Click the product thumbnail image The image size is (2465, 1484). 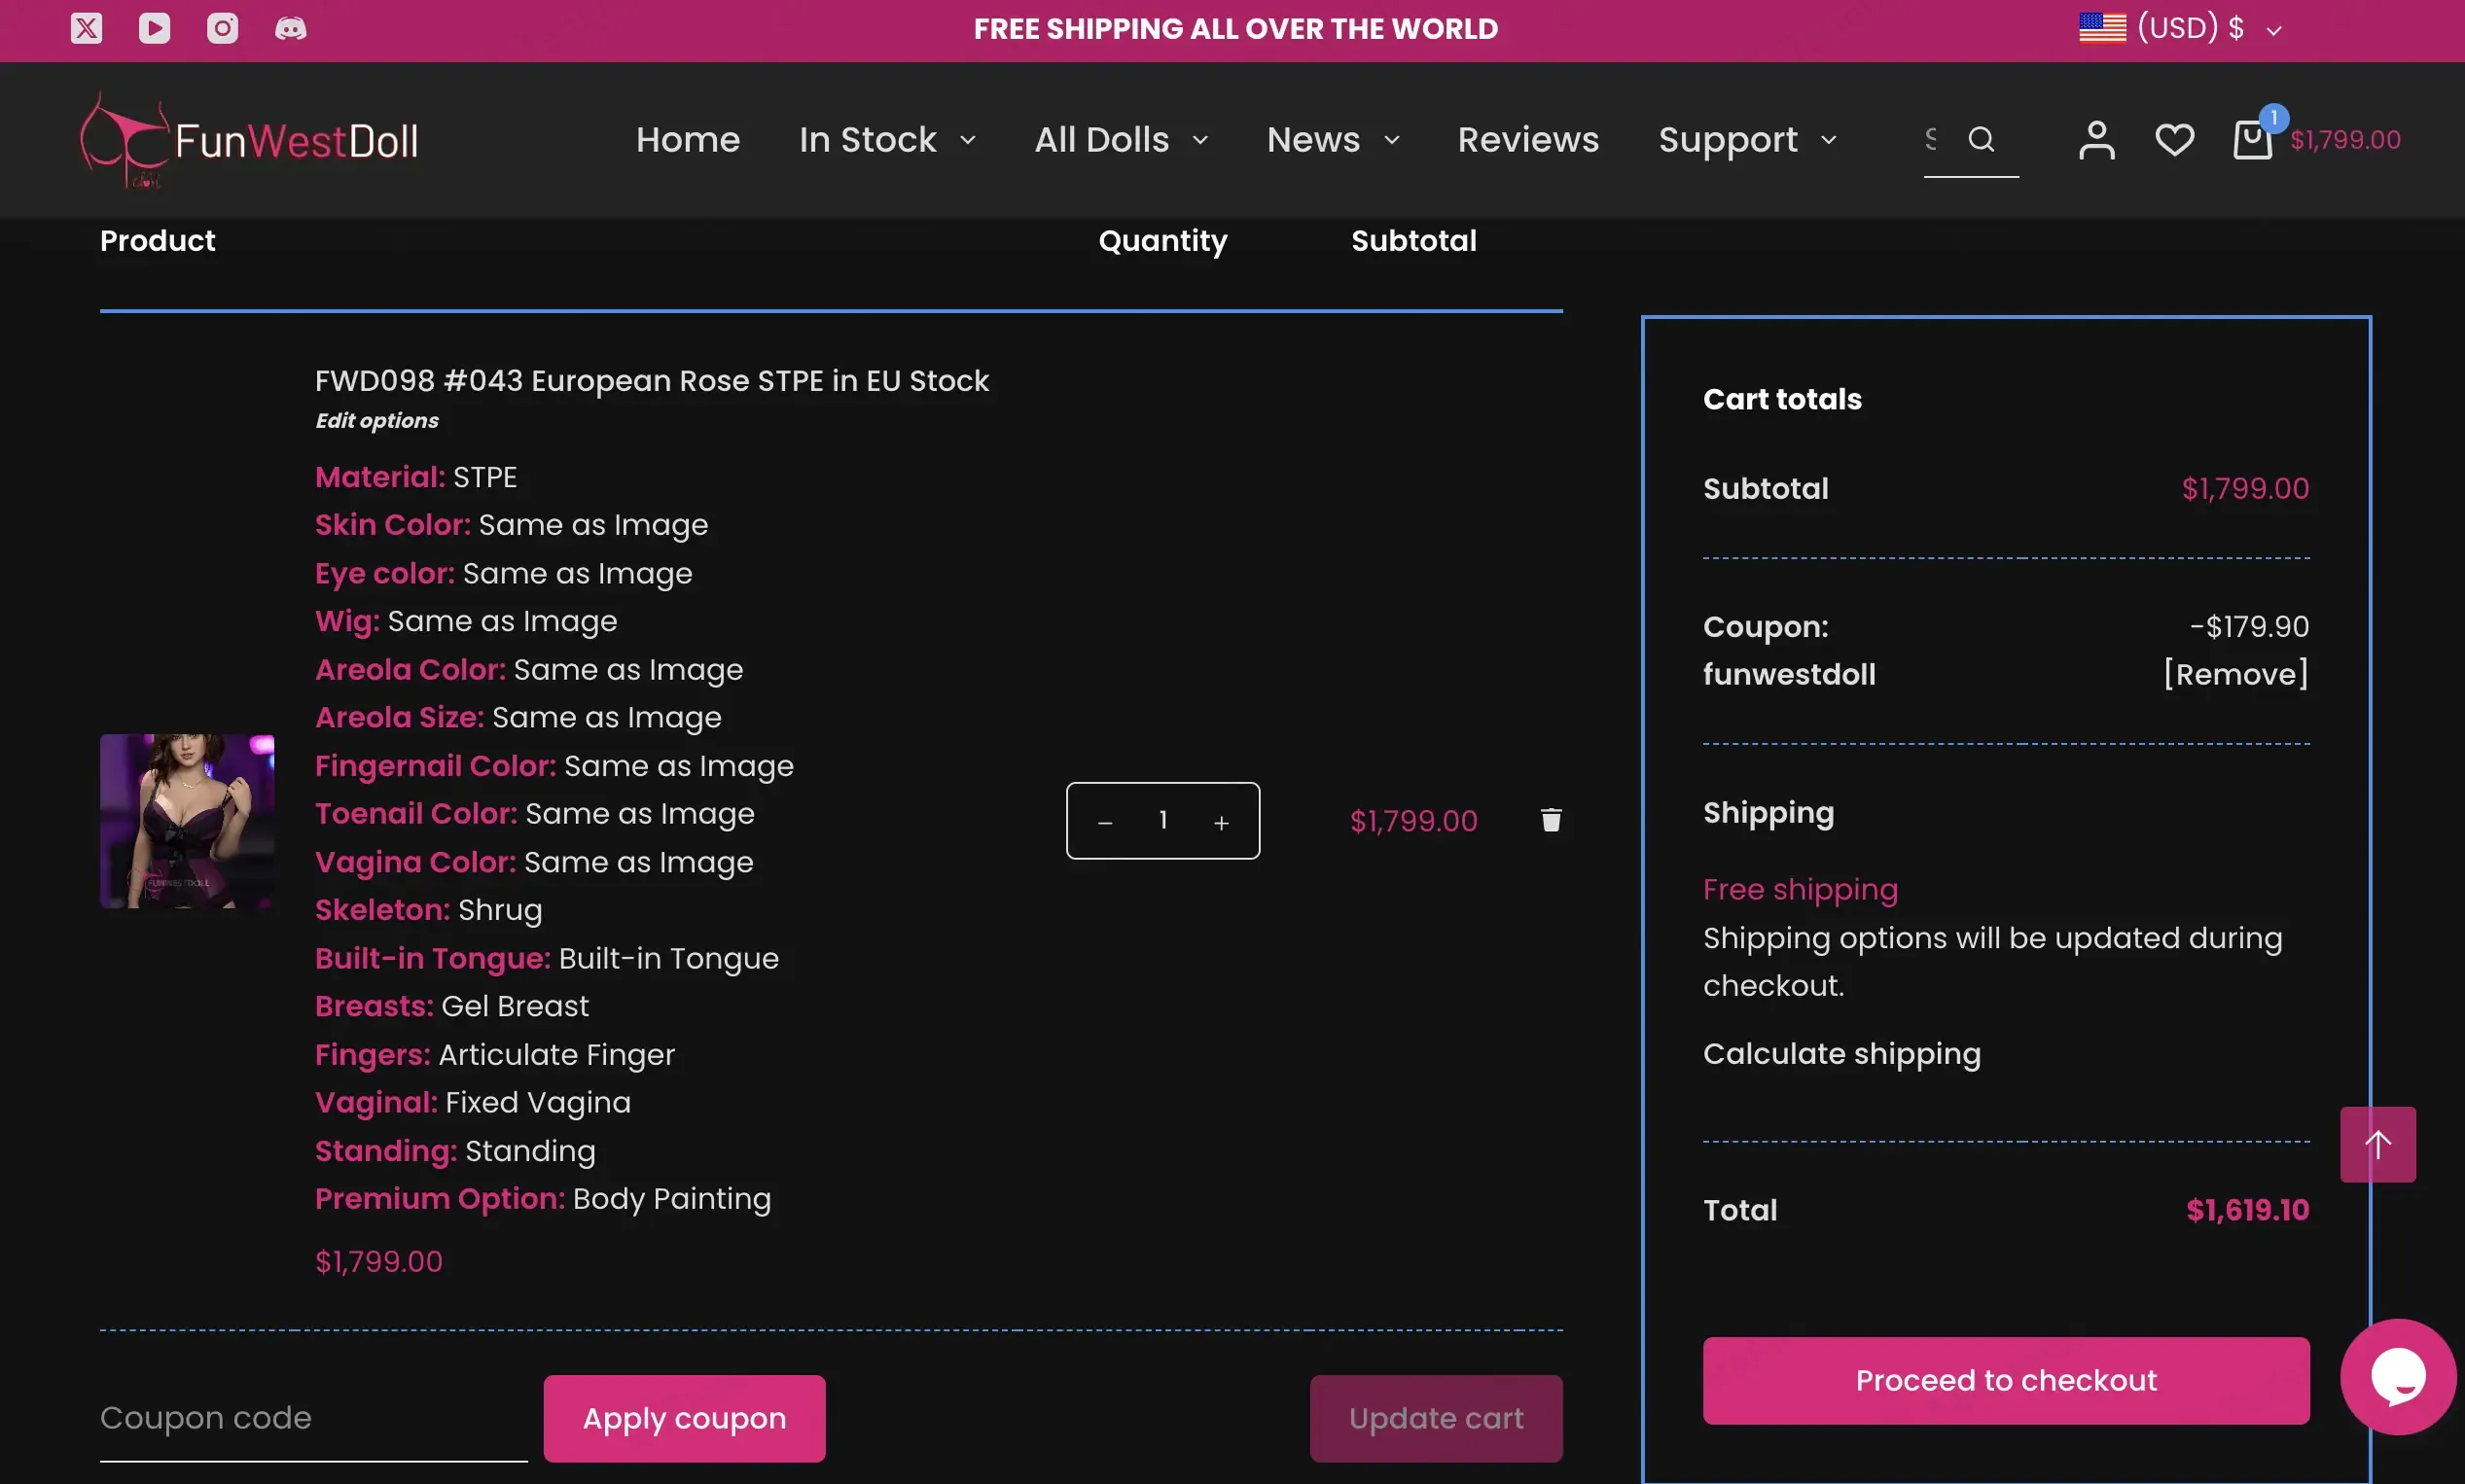coord(187,821)
